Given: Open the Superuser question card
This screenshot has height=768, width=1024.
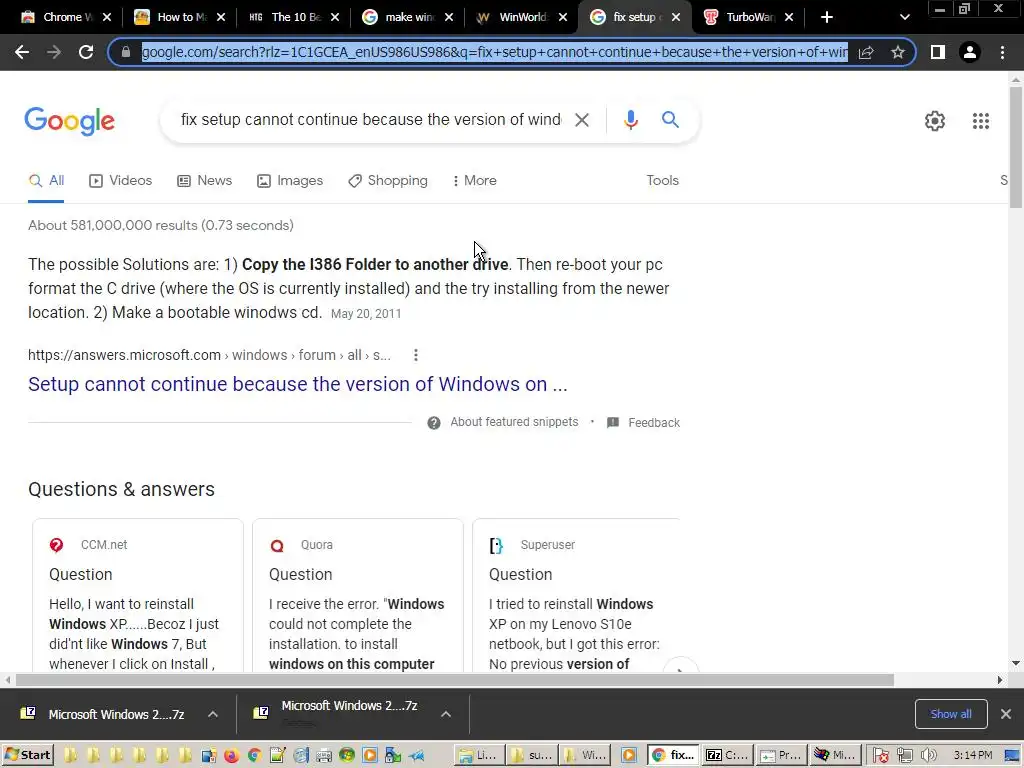Looking at the screenshot, I should tap(577, 596).
